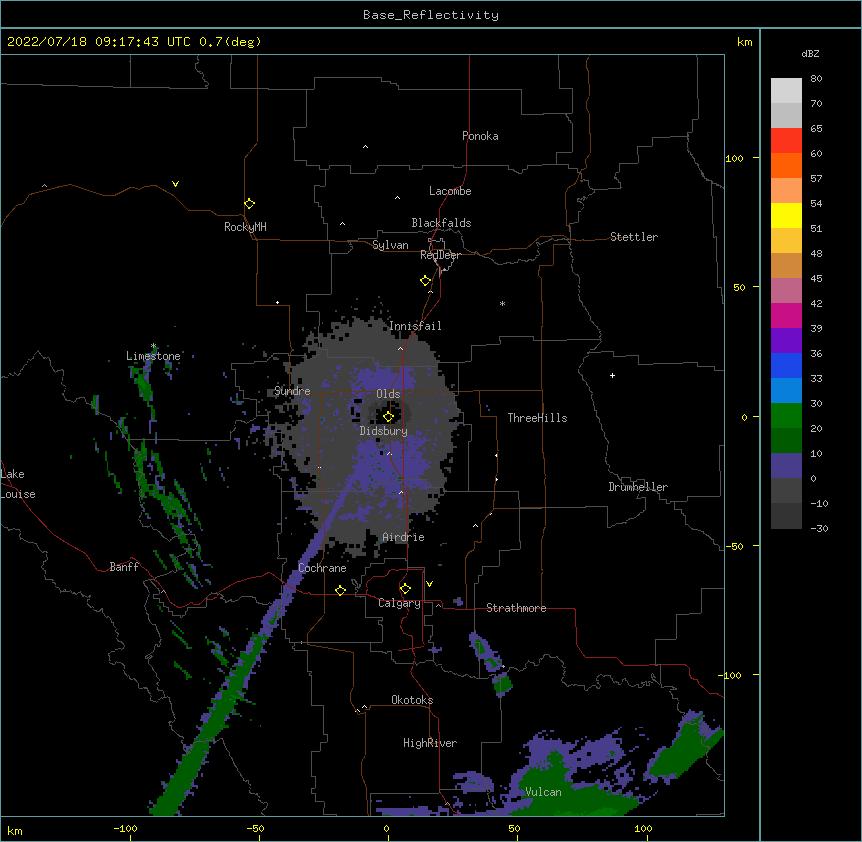The image size is (862, 842).
Task: Click the Airdrie city label
Action: (x=403, y=537)
